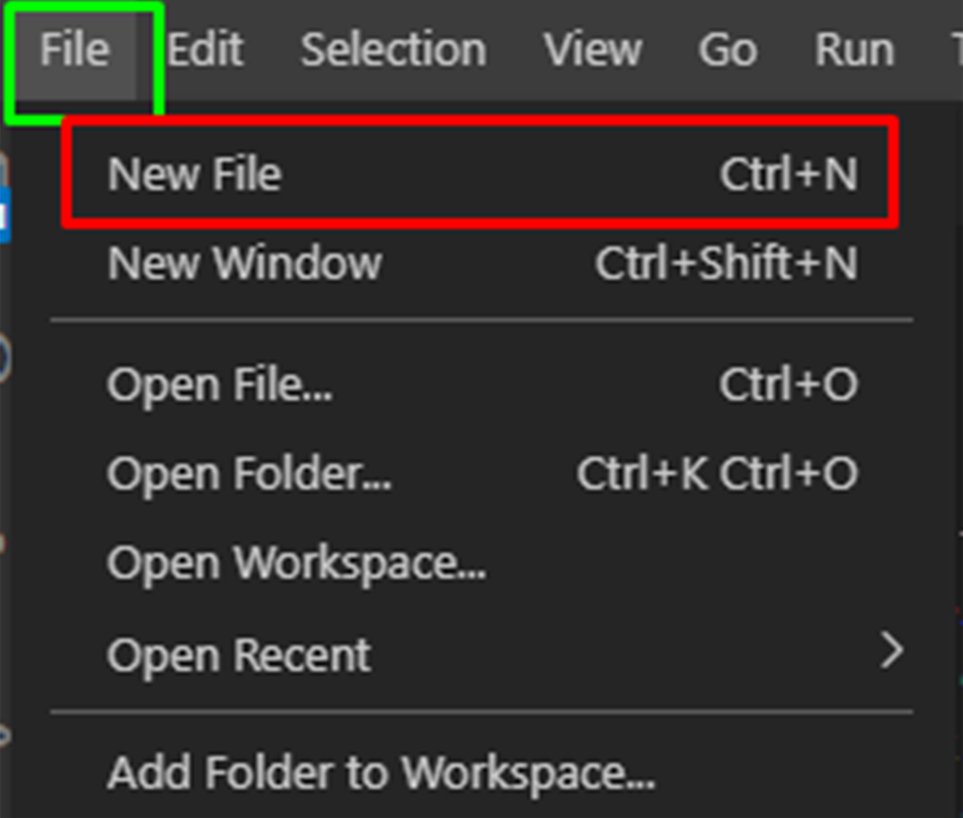Choose Add Folder to Workspace... entry
This screenshot has width=963, height=818.
(482, 773)
